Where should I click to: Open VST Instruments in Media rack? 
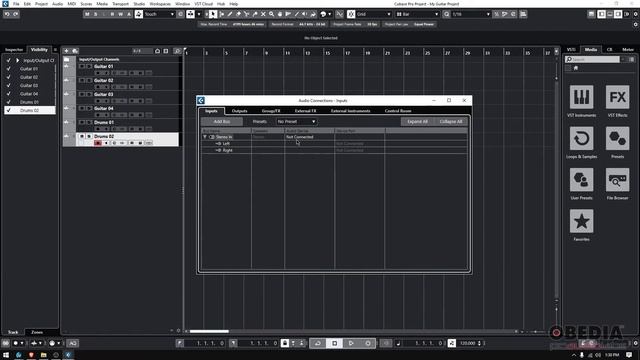click(x=581, y=97)
